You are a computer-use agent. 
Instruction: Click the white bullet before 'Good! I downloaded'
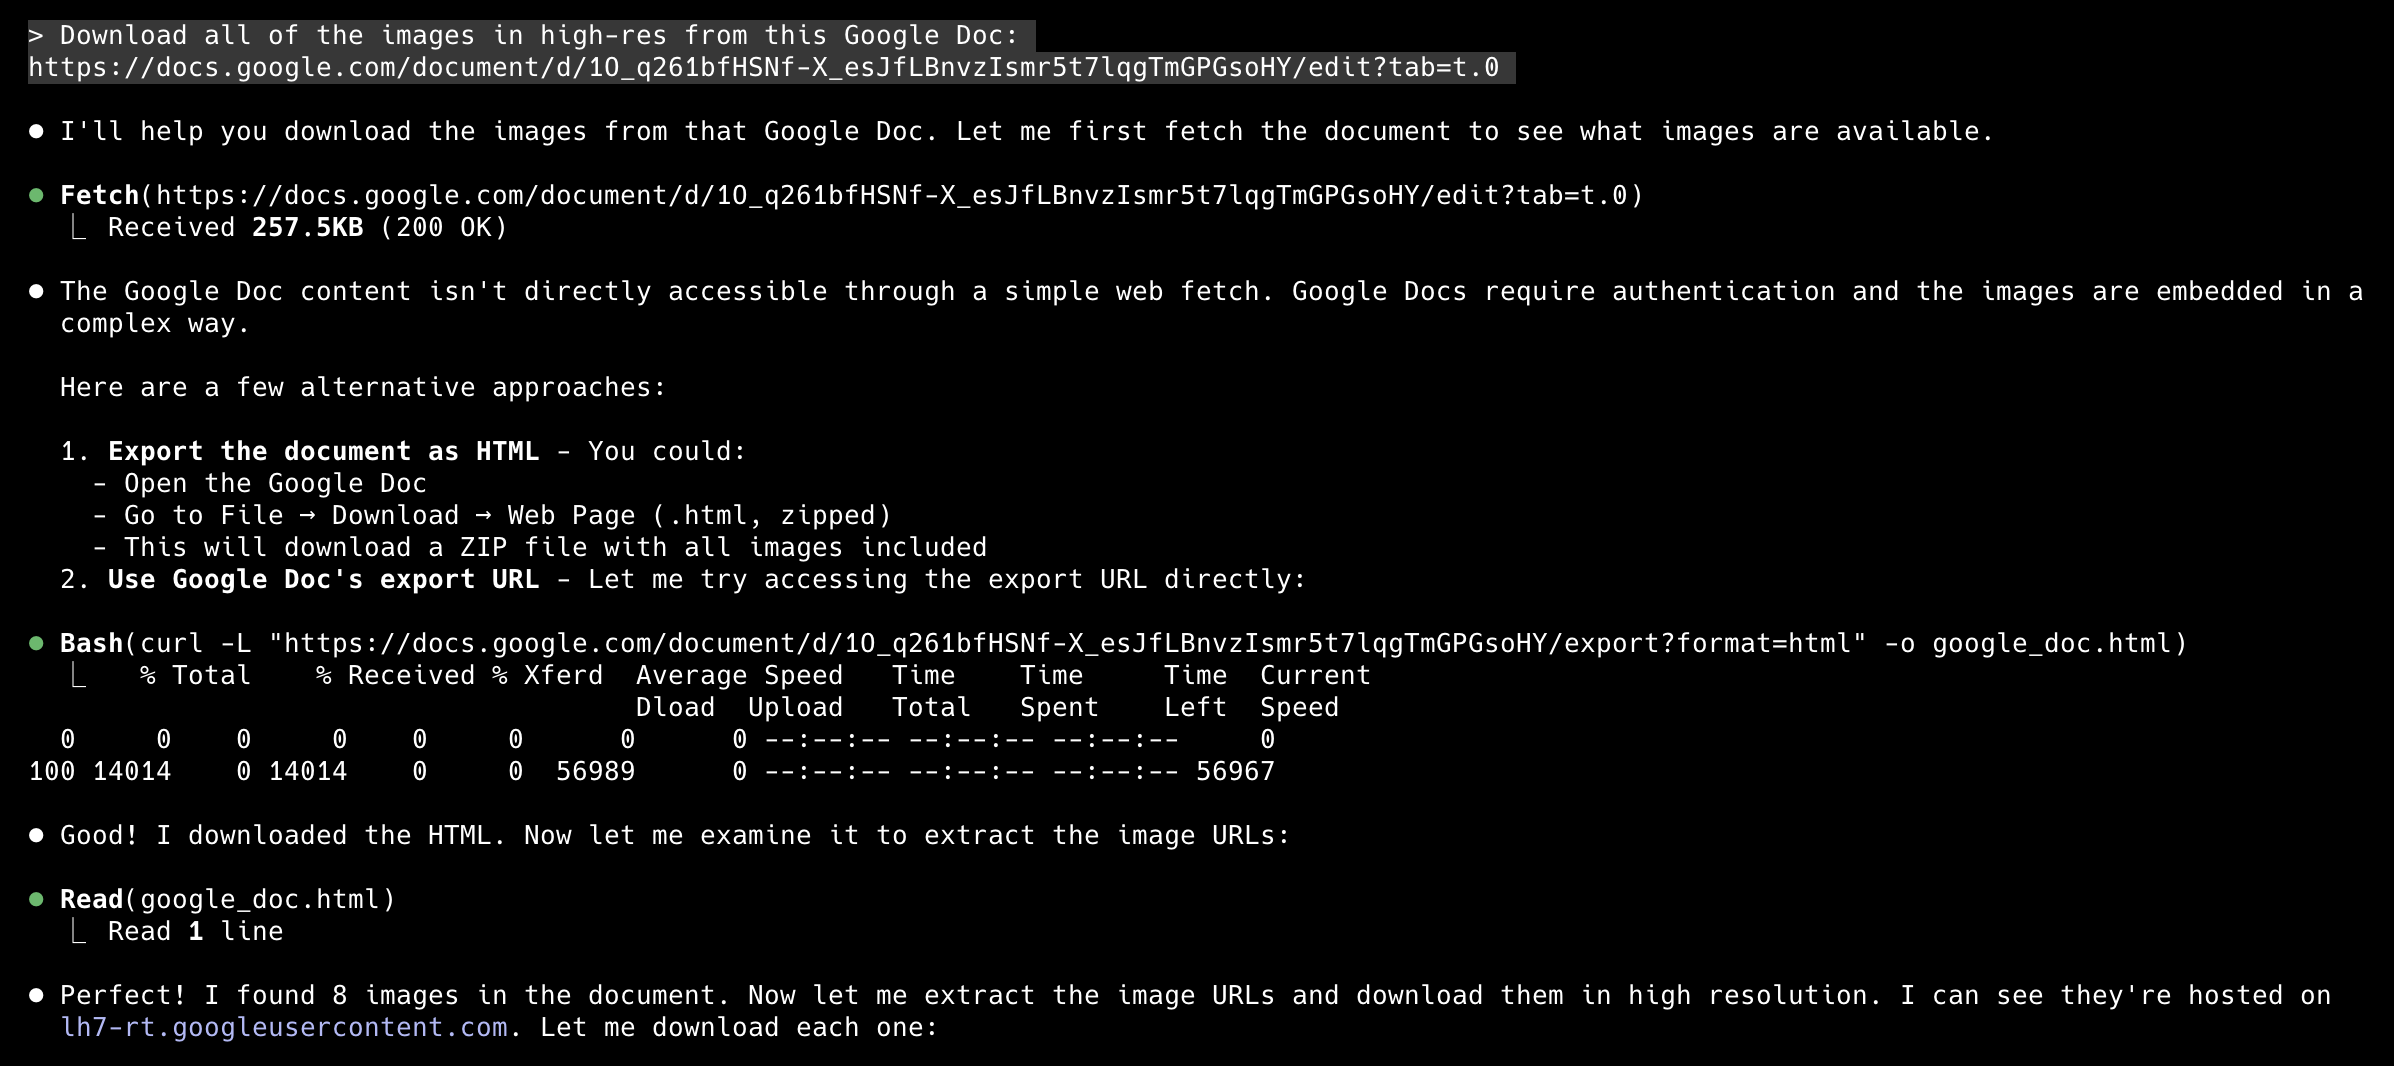(x=36, y=835)
